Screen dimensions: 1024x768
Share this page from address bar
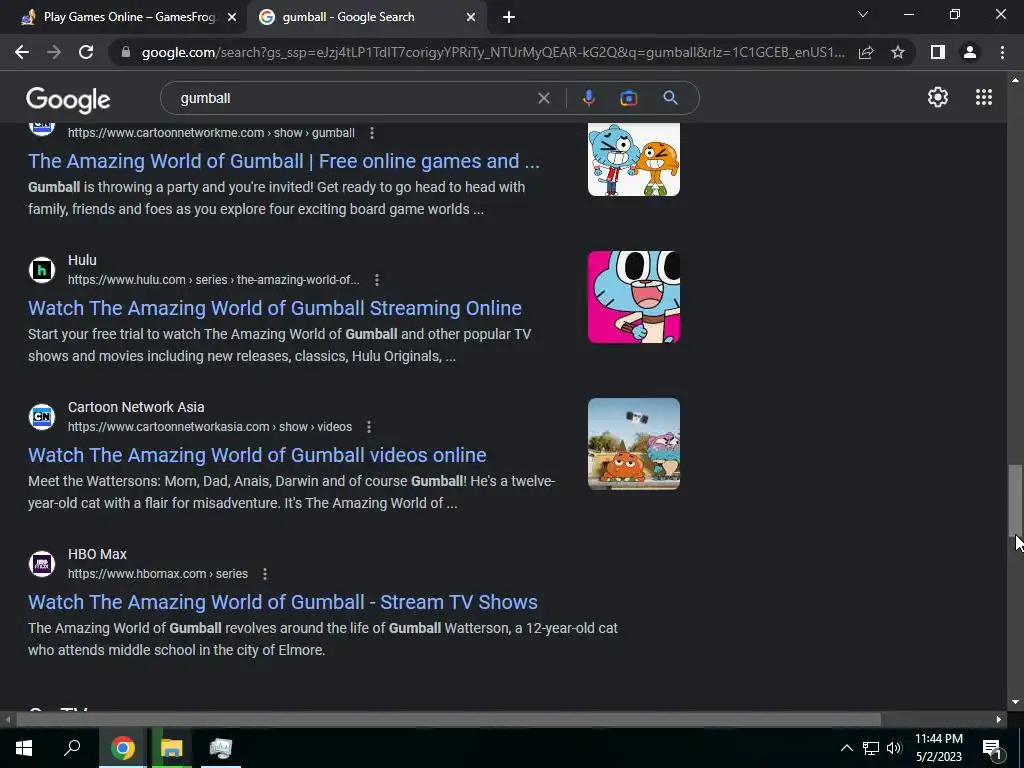[866, 52]
